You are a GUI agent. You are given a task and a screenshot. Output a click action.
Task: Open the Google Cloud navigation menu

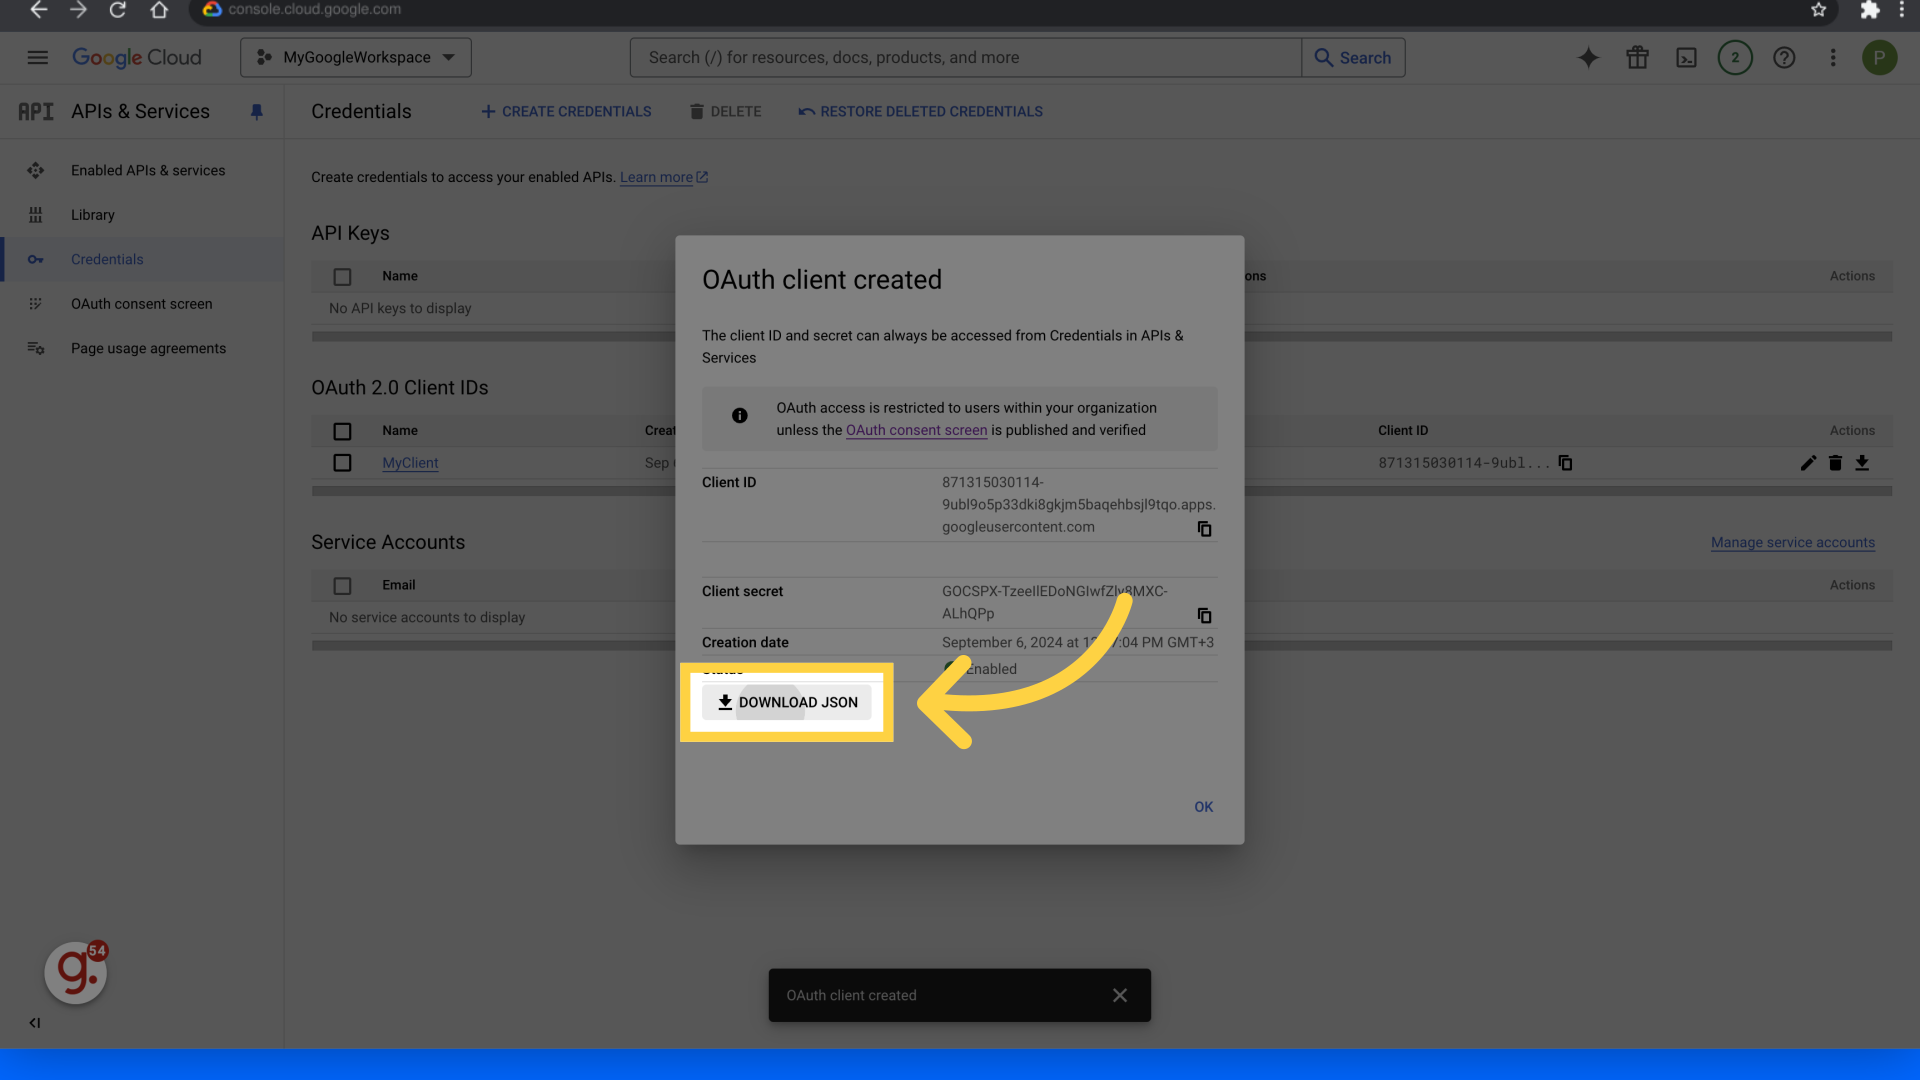pos(38,58)
